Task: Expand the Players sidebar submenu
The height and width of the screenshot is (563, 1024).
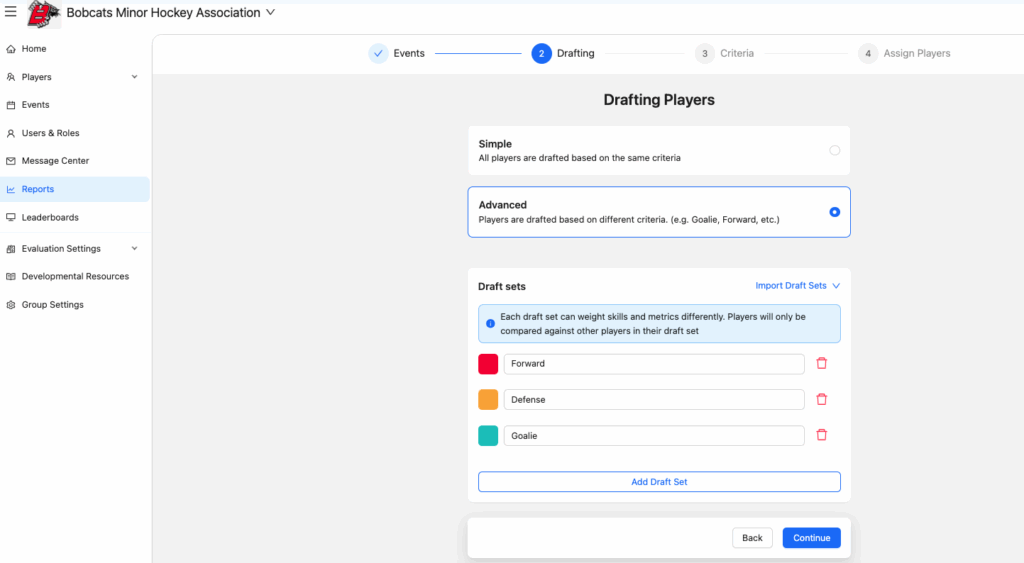Action: [x=135, y=77]
